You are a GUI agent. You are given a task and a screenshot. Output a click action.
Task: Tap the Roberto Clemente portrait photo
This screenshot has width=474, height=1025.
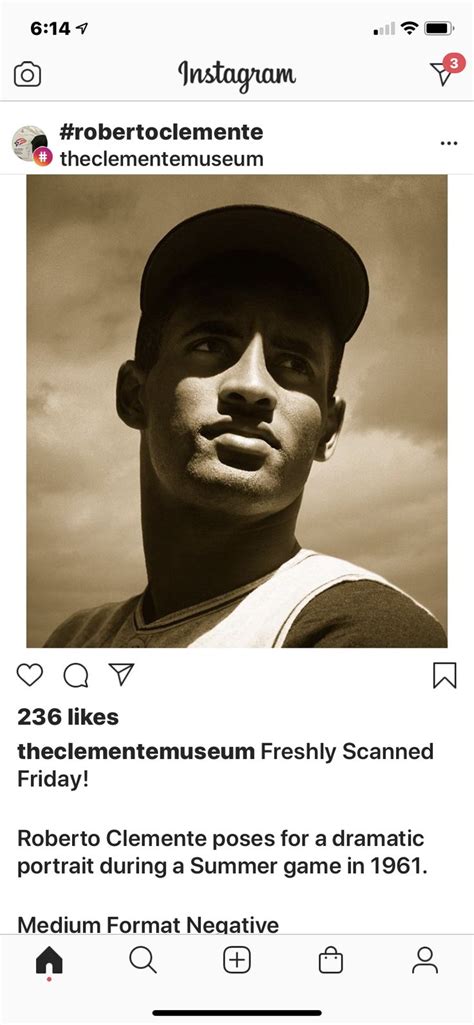click(237, 411)
